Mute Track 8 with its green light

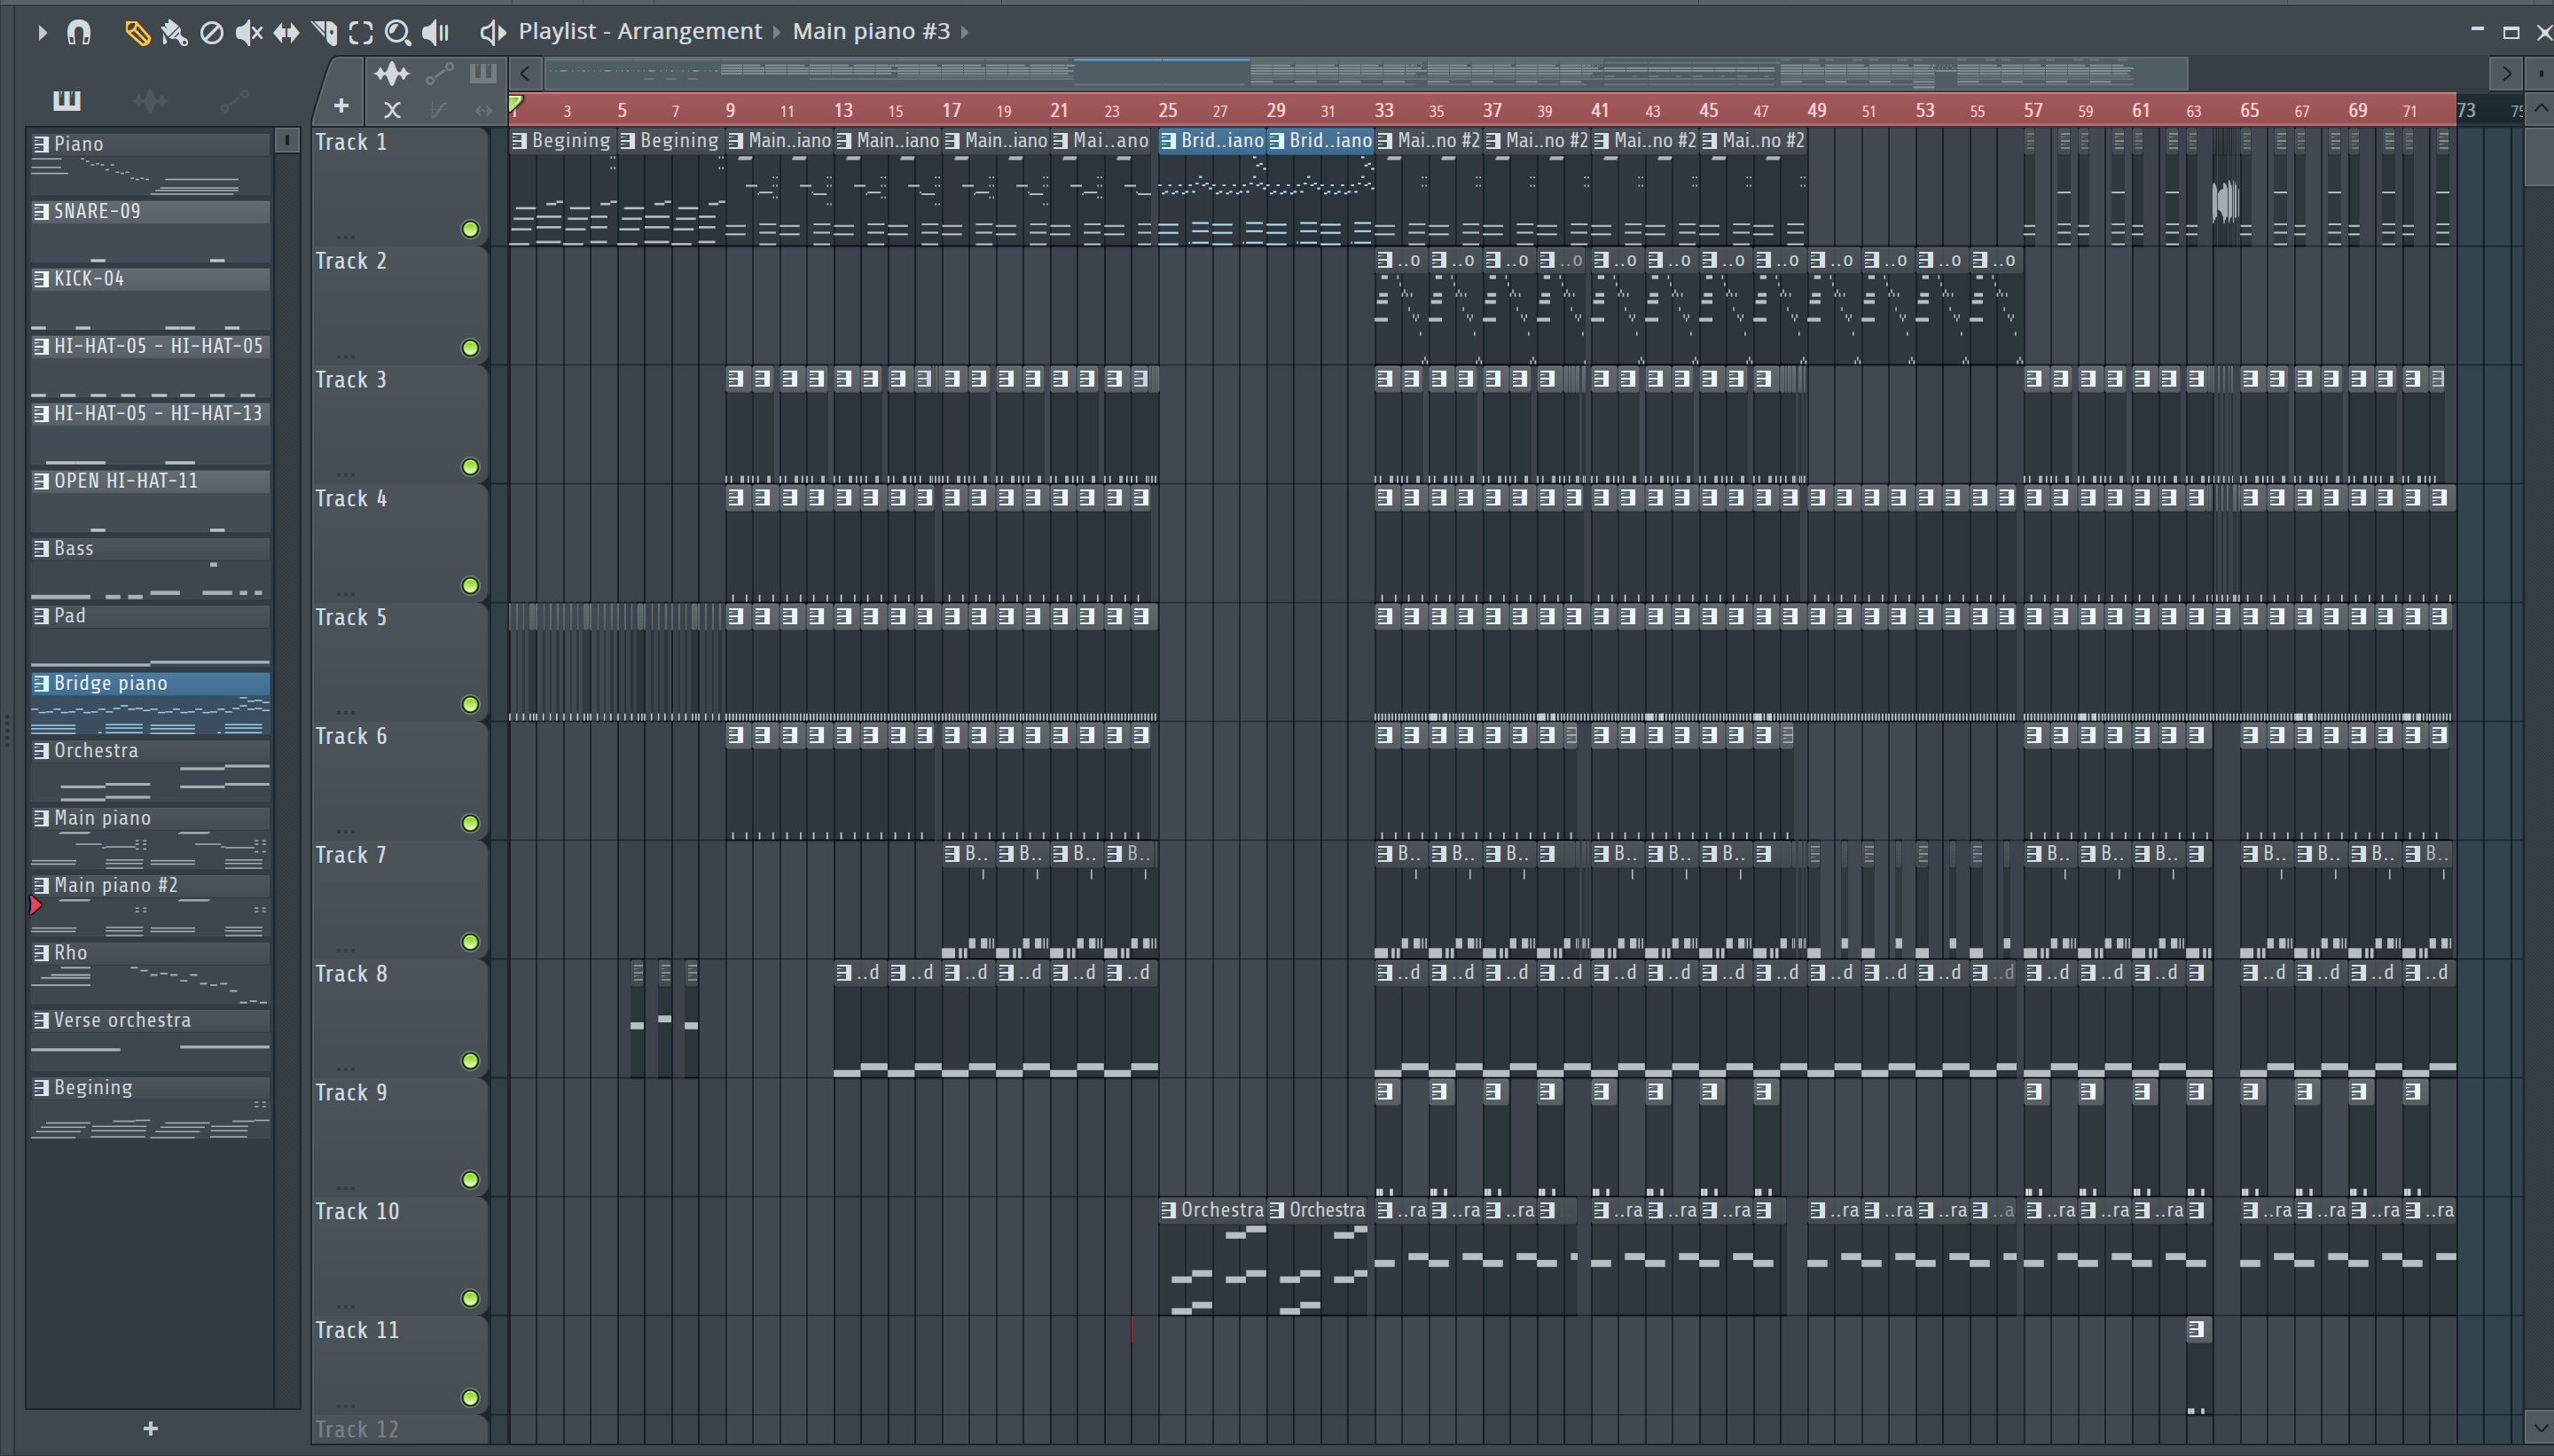point(470,1061)
